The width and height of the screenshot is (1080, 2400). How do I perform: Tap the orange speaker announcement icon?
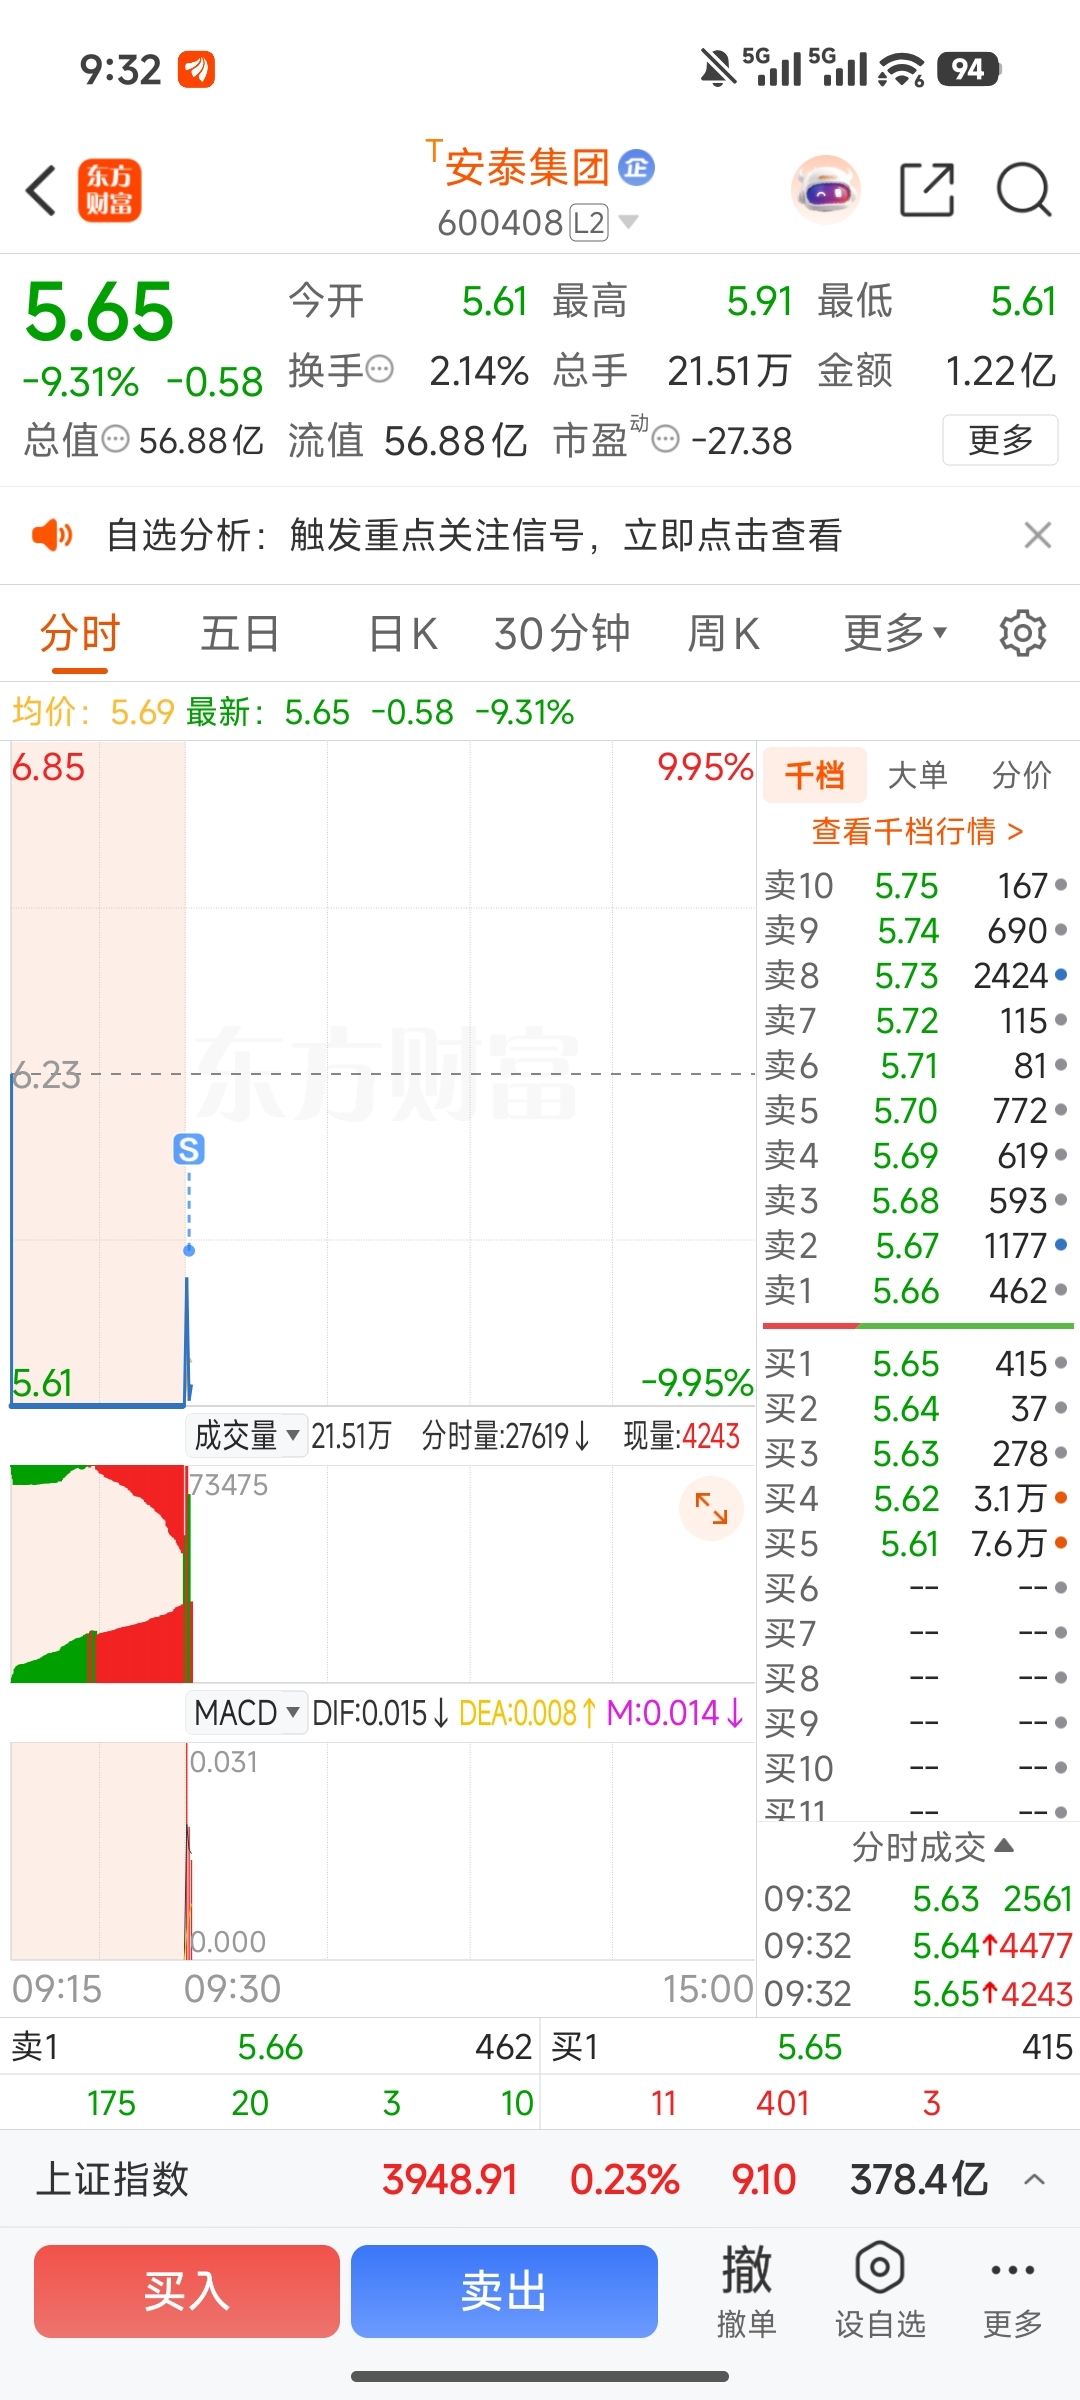pyautogui.click(x=52, y=535)
